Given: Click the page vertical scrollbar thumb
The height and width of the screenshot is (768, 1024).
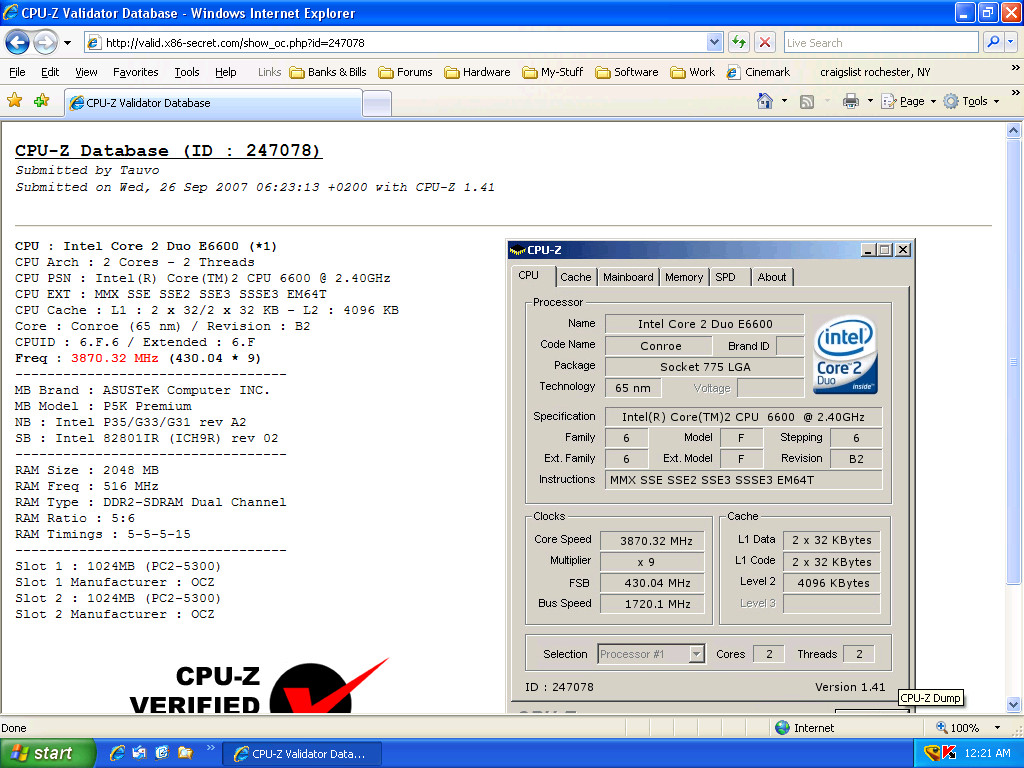Looking at the screenshot, I should click(1013, 362).
